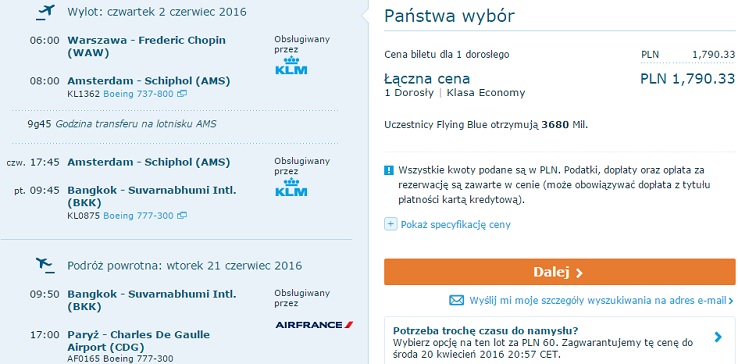Open the Pokaż specyfikację ceny price breakdown
738x364 pixels.
(456, 225)
